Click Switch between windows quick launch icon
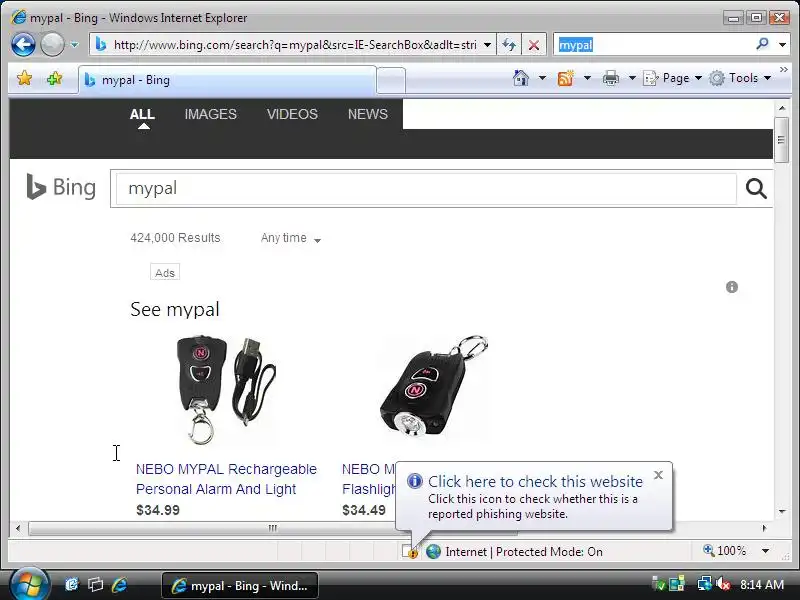This screenshot has height=600, width=800. click(95, 585)
